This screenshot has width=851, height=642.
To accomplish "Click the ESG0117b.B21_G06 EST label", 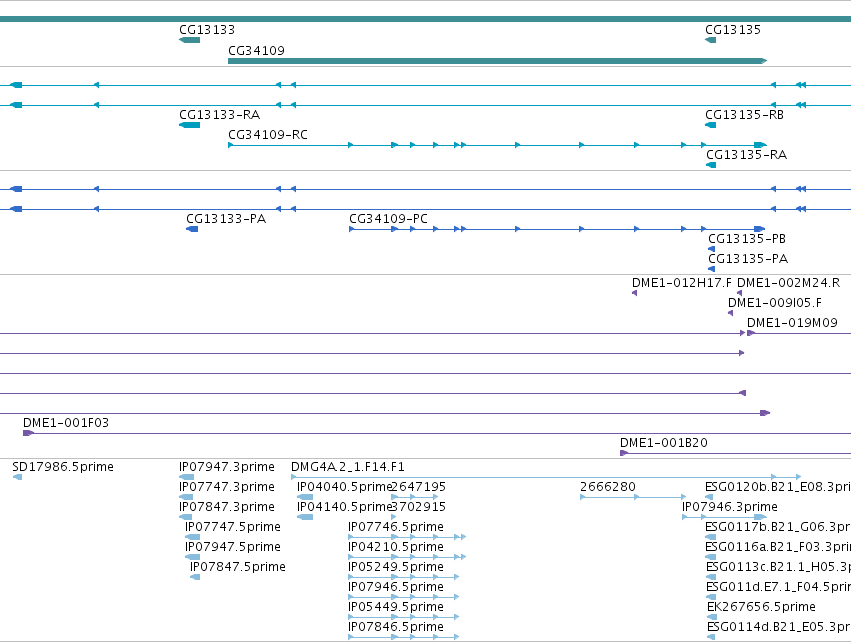I will click(x=778, y=527).
